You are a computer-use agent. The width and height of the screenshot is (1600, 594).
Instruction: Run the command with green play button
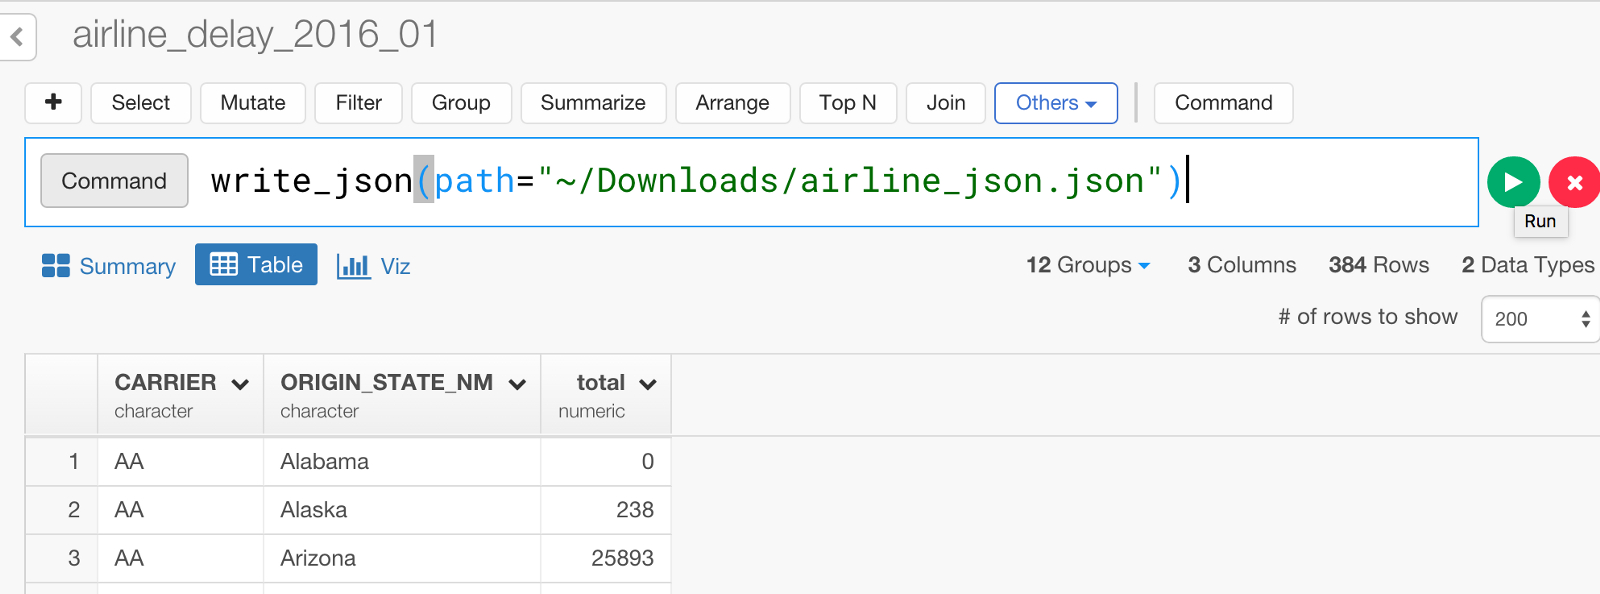[x=1513, y=182]
